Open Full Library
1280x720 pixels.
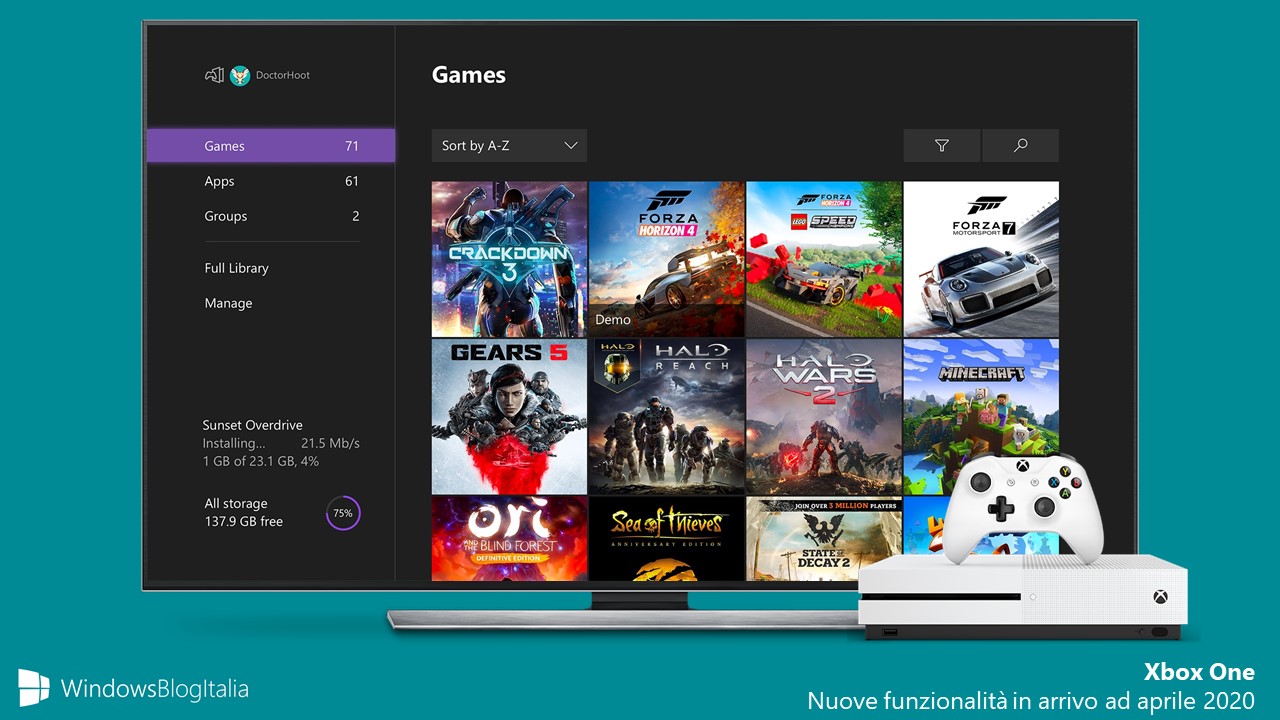tap(236, 268)
